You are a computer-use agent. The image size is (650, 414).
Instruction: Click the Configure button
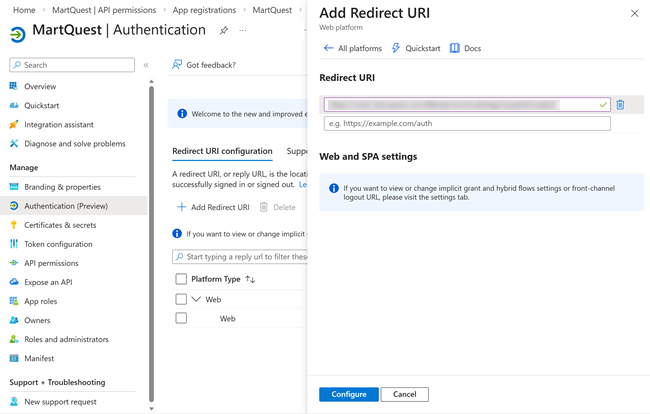[349, 395]
